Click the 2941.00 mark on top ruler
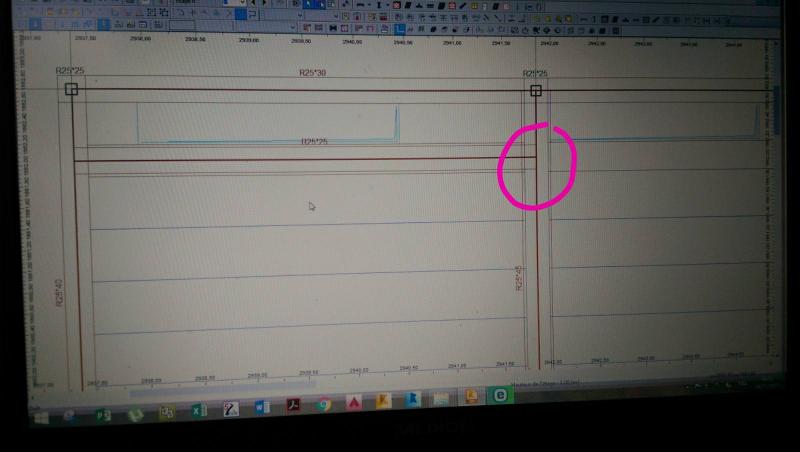Image resolution: width=800 pixels, height=452 pixels. pos(452,43)
